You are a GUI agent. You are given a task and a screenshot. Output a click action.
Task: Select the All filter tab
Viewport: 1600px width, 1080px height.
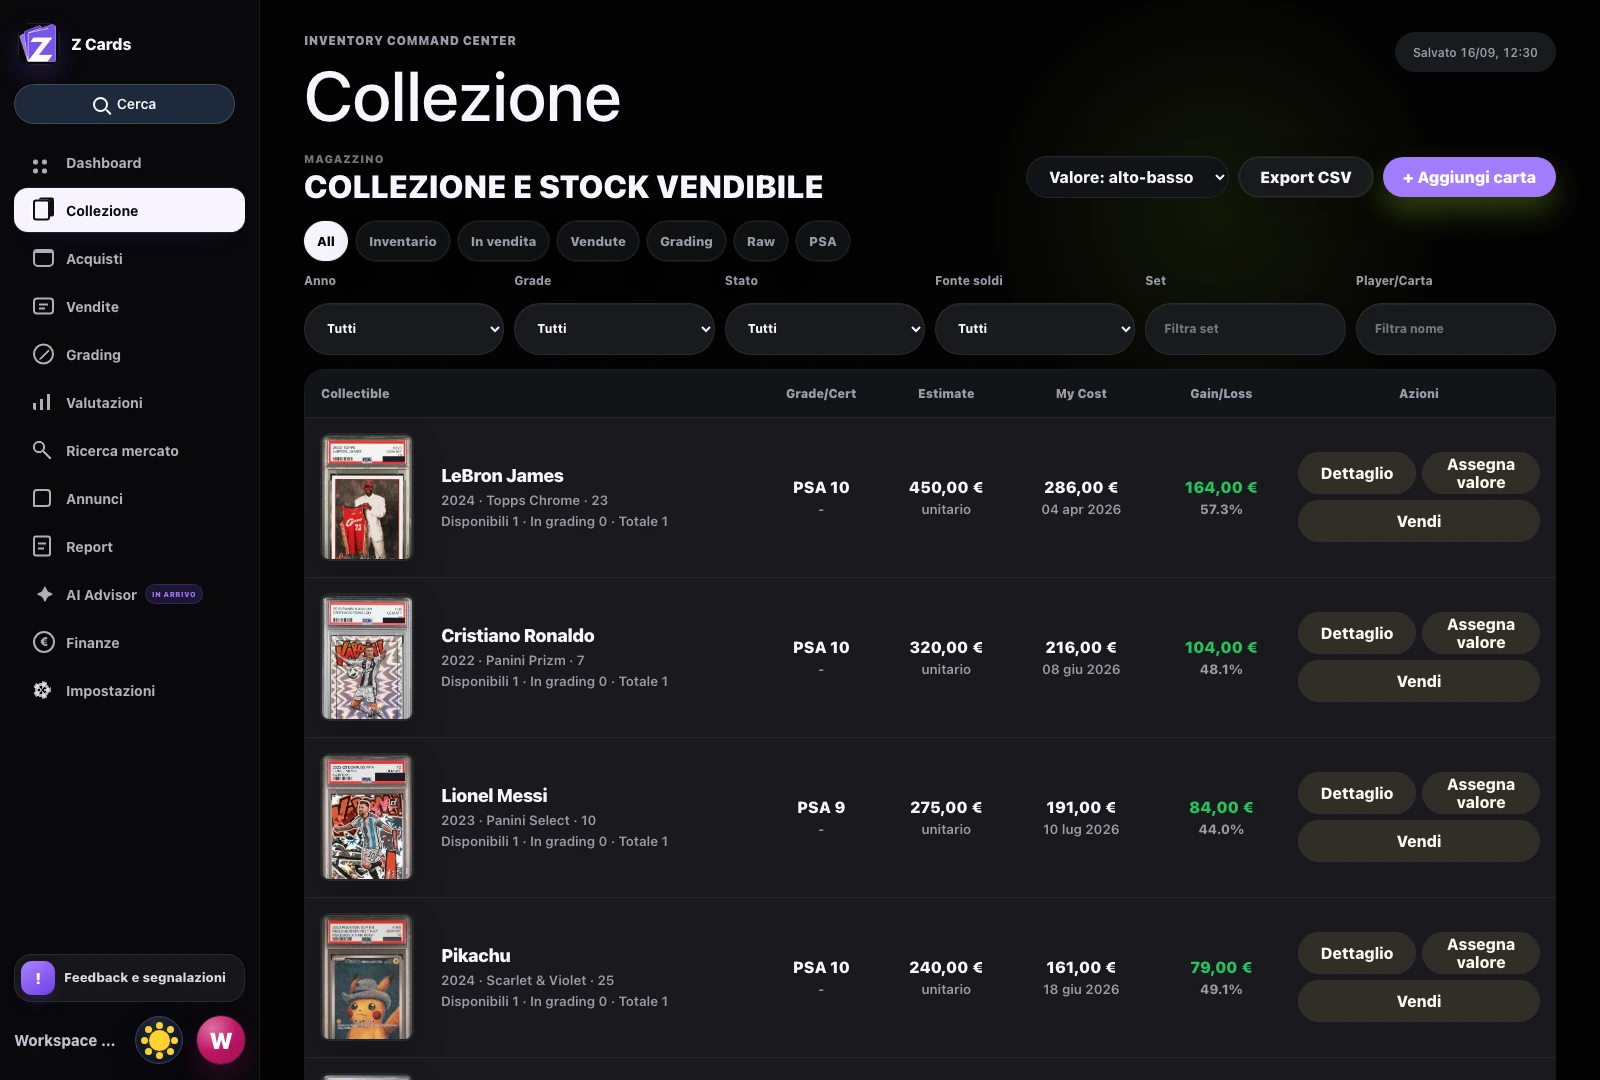click(x=326, y=241)
